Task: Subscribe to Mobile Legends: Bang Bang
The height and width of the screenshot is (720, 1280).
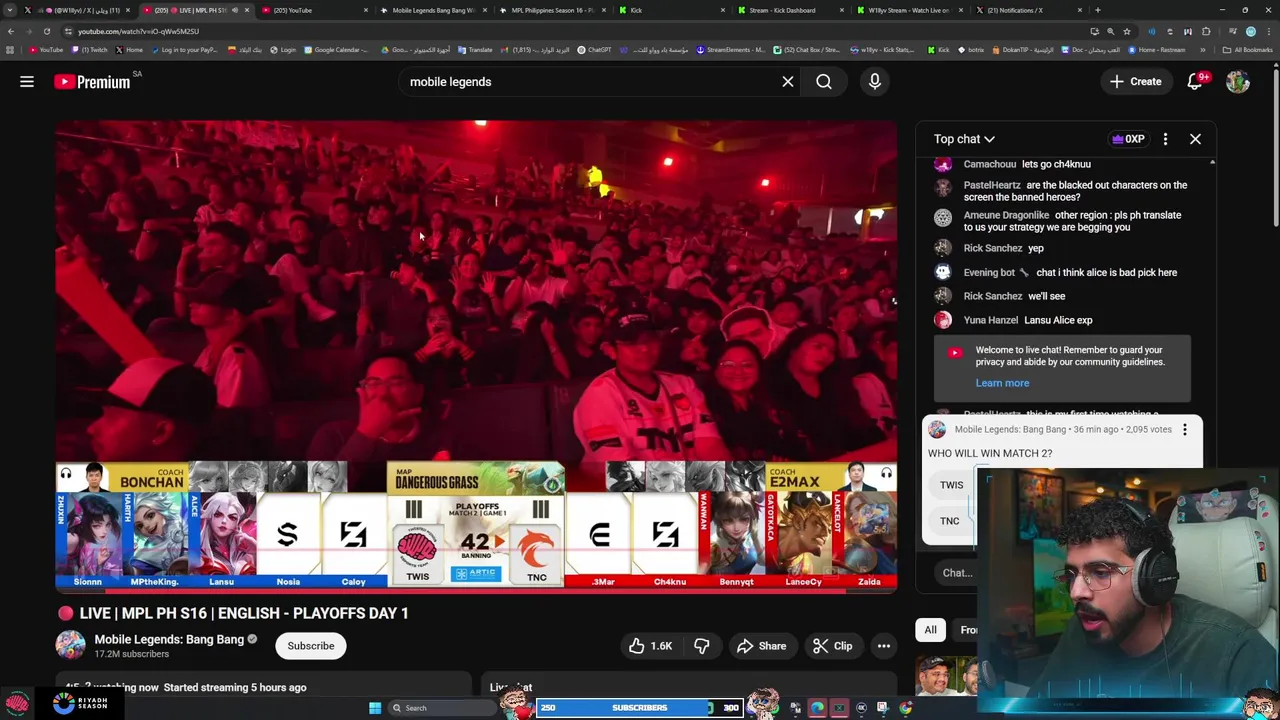Action: 311,646
